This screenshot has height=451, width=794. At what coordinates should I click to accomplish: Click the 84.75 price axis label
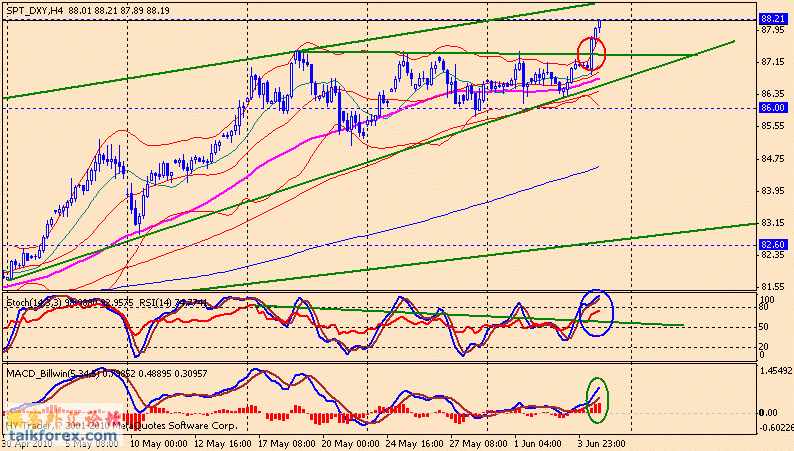773,159
